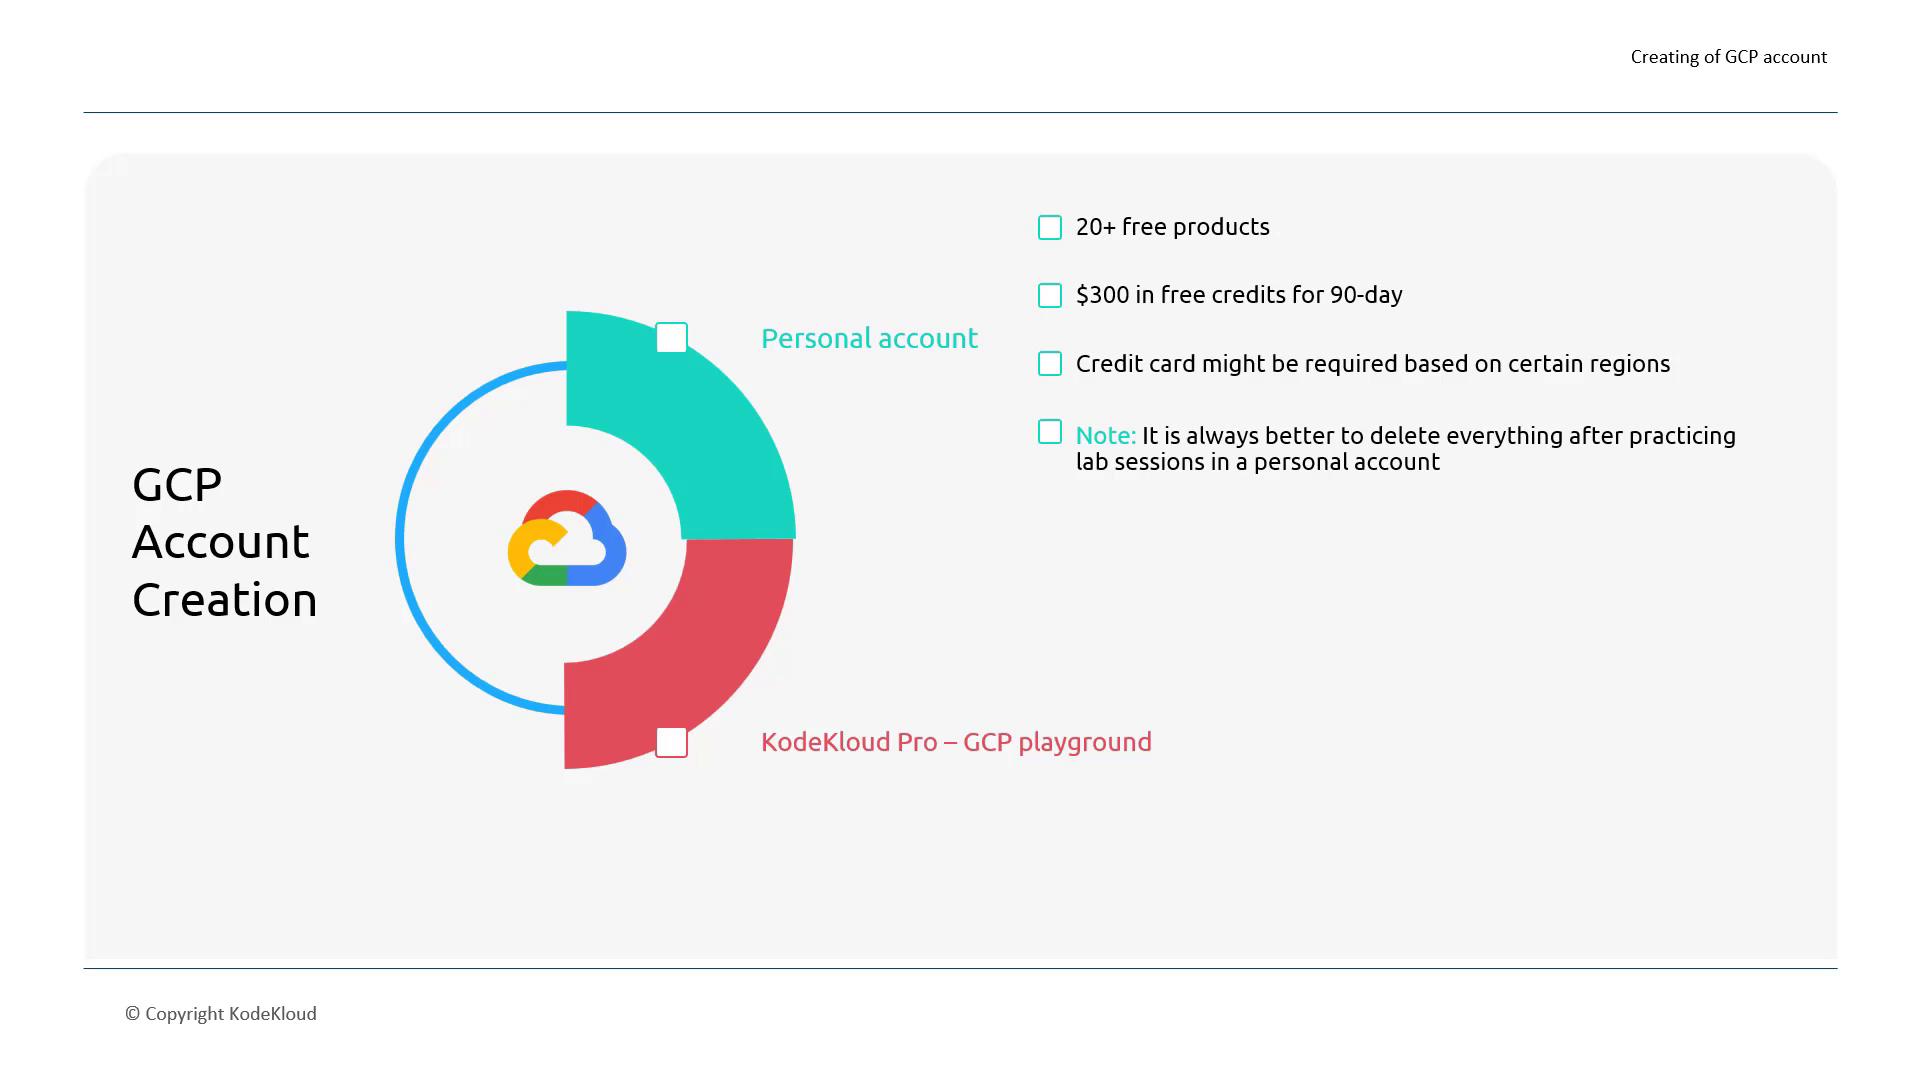The height and width of the screenshot is (1080, 1920).
Task: Check the box next to the Note
Action: pos(1050,432)
